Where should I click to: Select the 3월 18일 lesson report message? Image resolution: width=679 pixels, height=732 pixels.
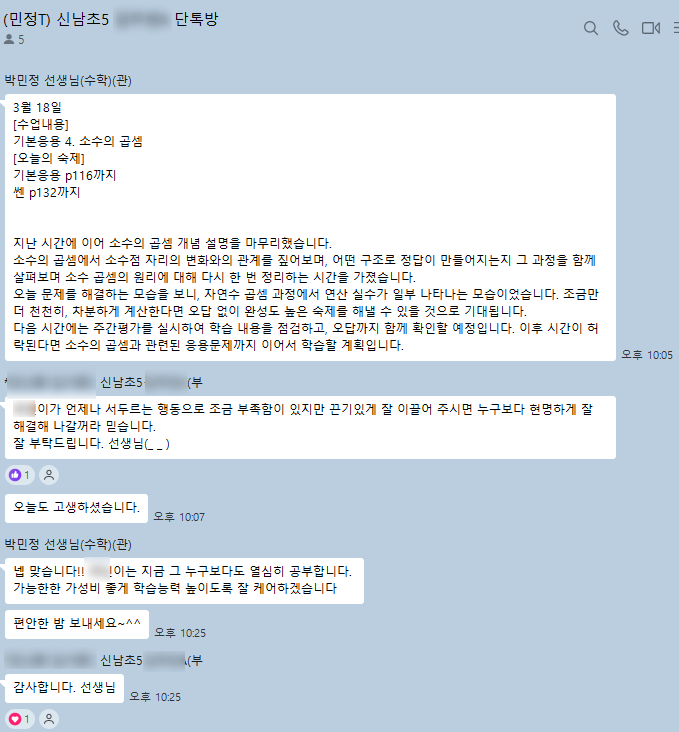pos(310,227)
